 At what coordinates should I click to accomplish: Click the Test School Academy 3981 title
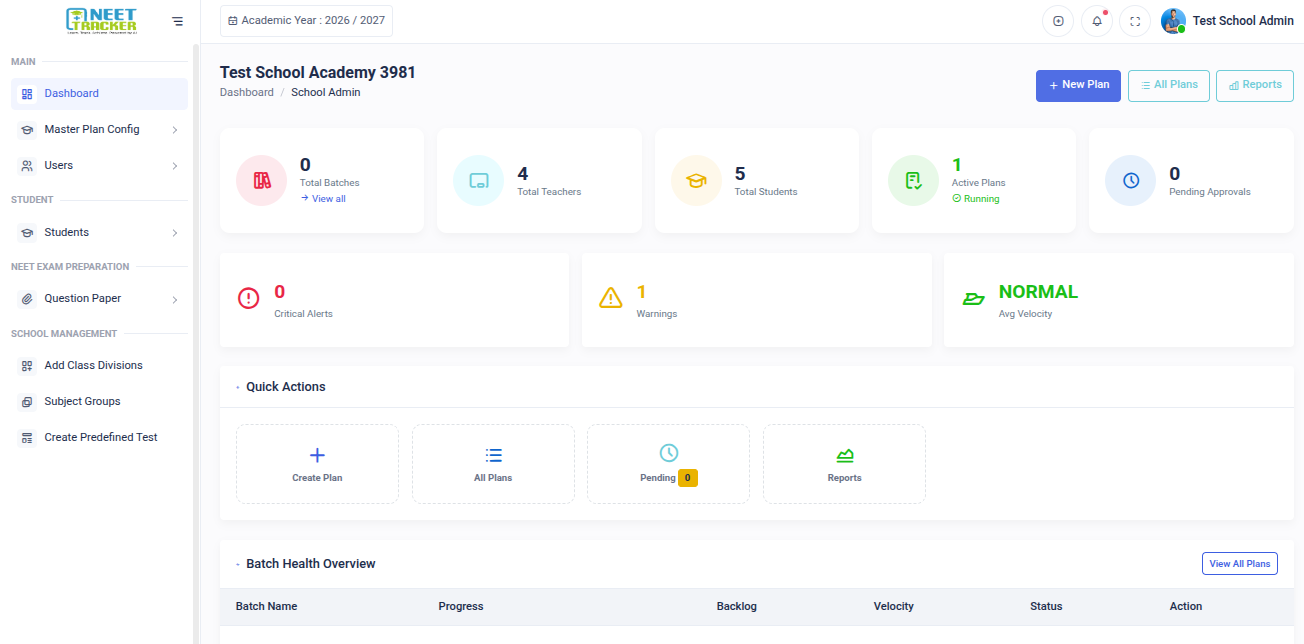318,72
